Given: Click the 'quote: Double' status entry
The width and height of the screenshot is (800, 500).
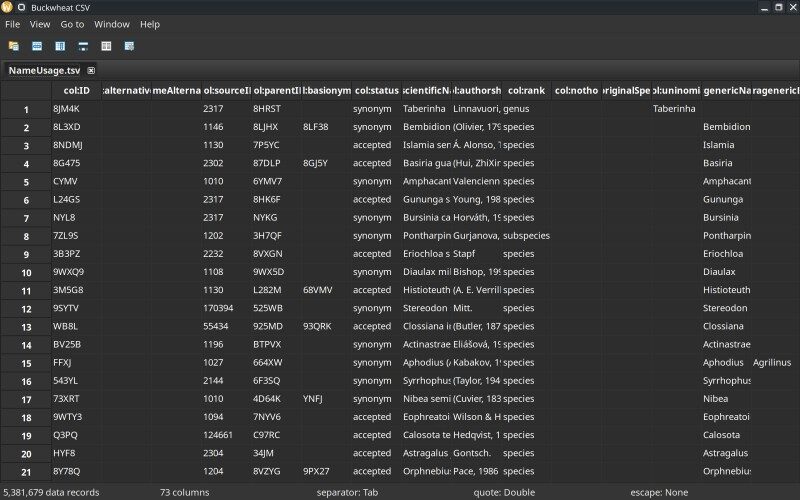Looking at the screenshot, I should point(504,492).
